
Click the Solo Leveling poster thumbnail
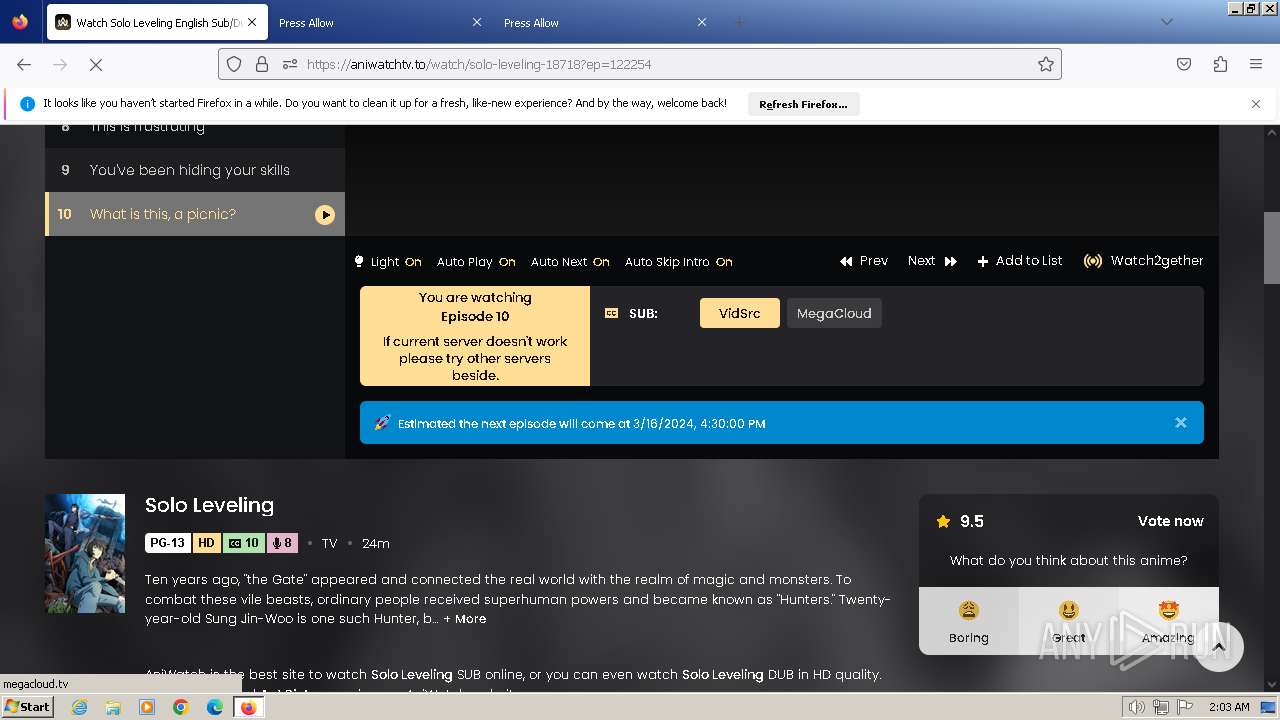click(85, 553)
